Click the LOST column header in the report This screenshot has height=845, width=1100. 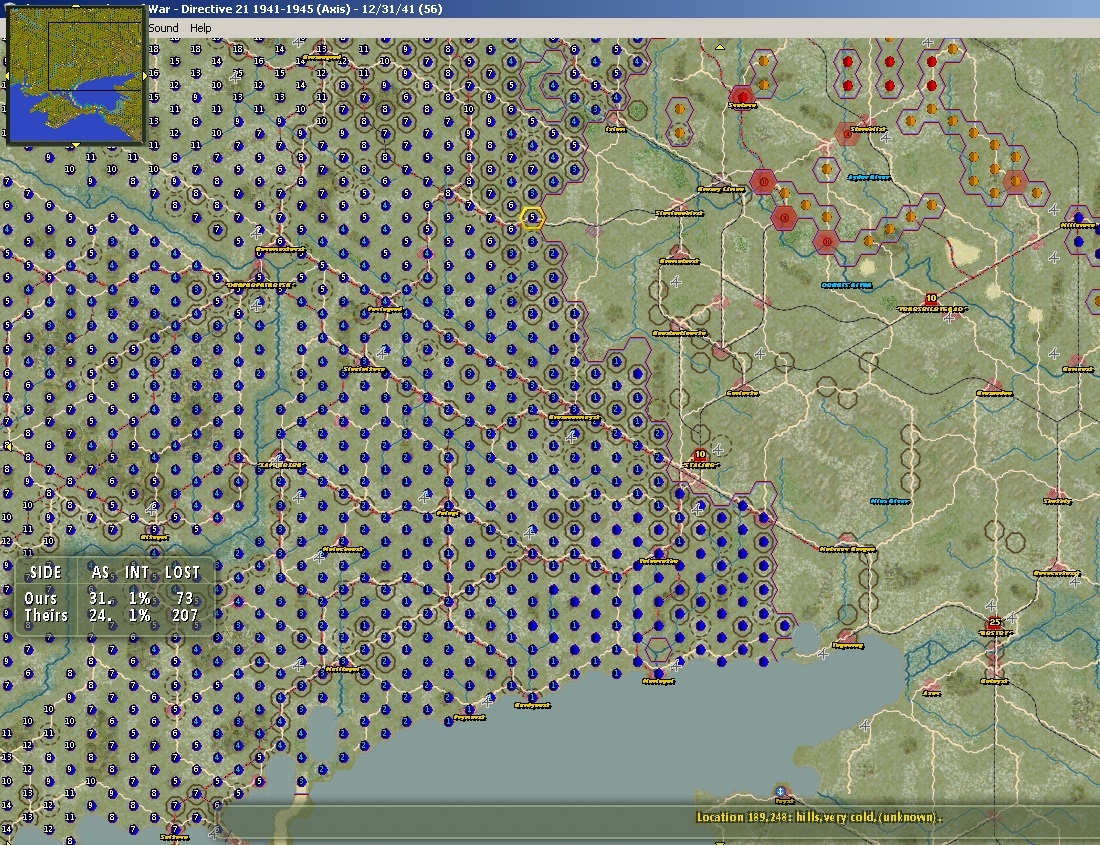click(x=182, y=572)
